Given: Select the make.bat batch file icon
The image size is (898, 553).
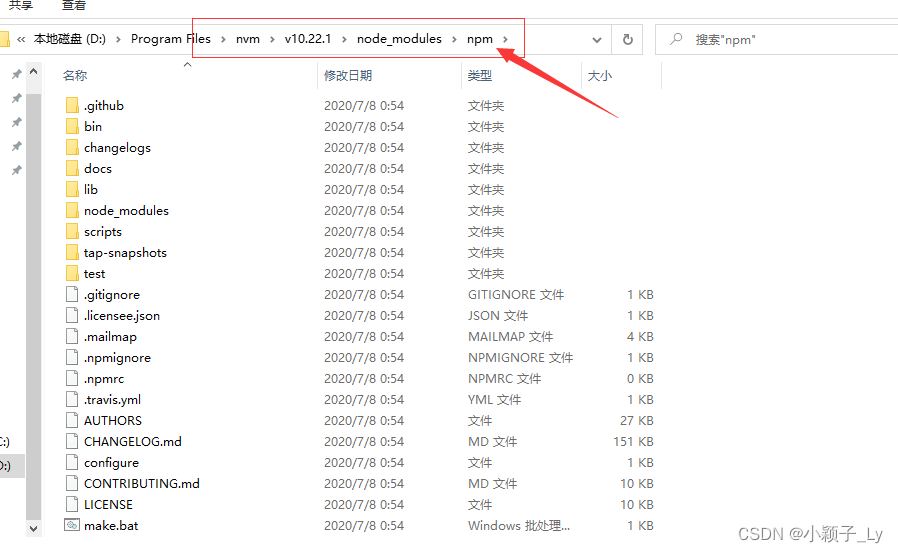Looking at the screenshot, I should coord(72,525).
